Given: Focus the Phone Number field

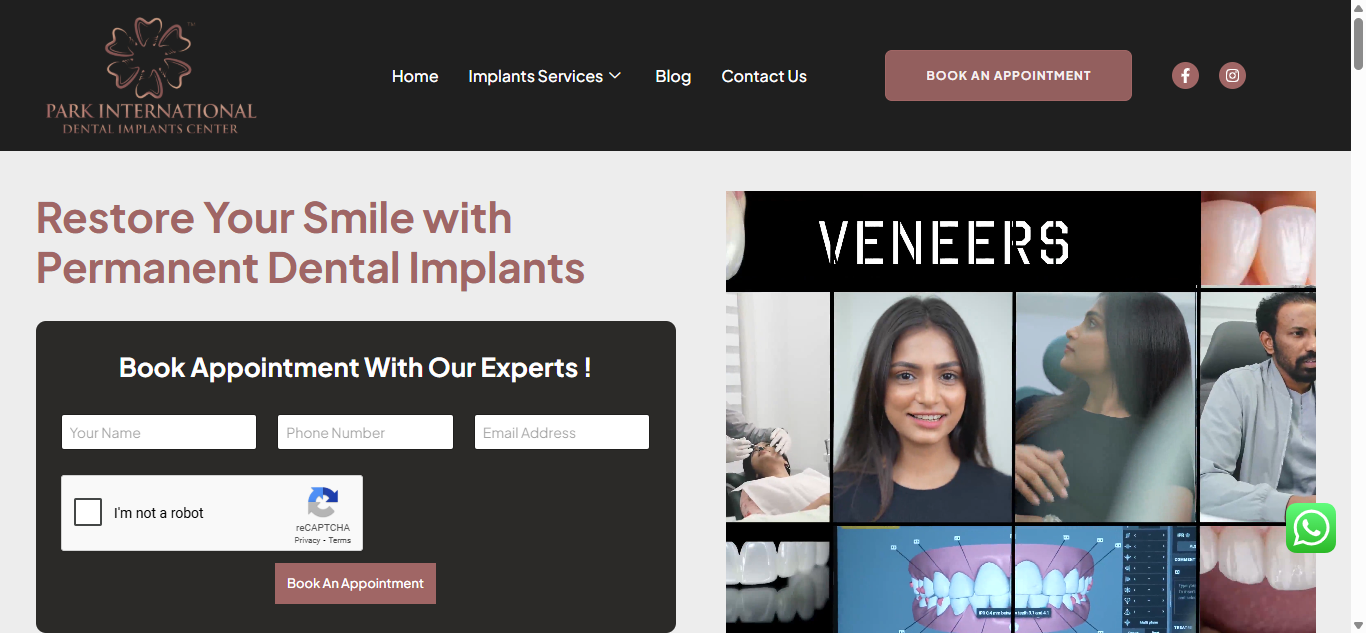Looking at the screenshot, I should click(x=365, y=432).
